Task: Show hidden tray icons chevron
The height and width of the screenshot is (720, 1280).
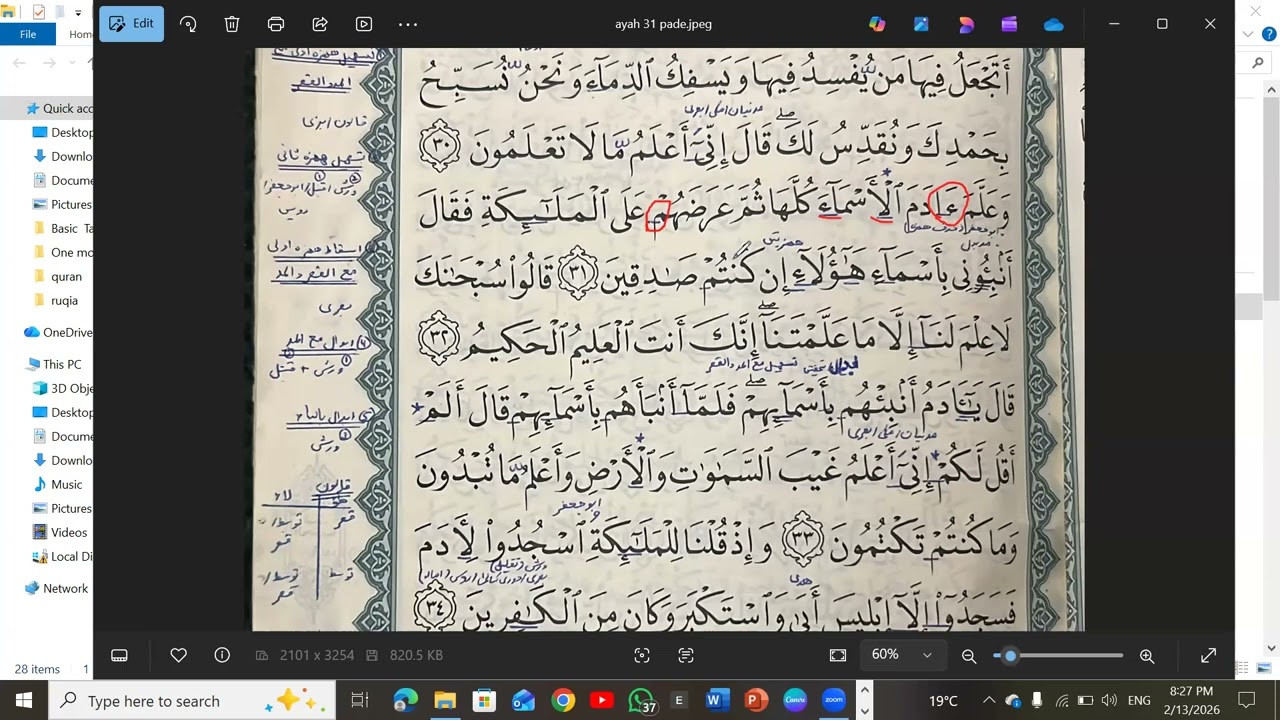Action: pos(989,700)
